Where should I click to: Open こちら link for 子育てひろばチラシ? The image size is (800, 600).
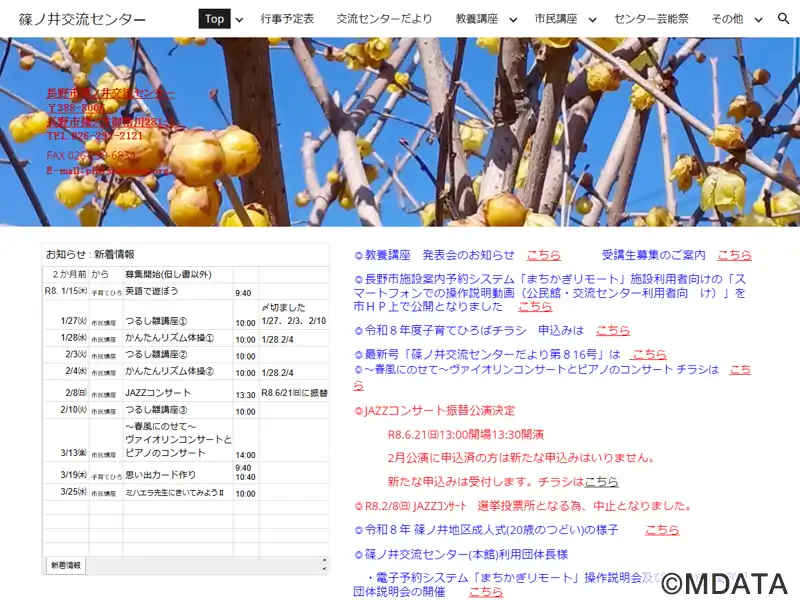pos(613,330)
